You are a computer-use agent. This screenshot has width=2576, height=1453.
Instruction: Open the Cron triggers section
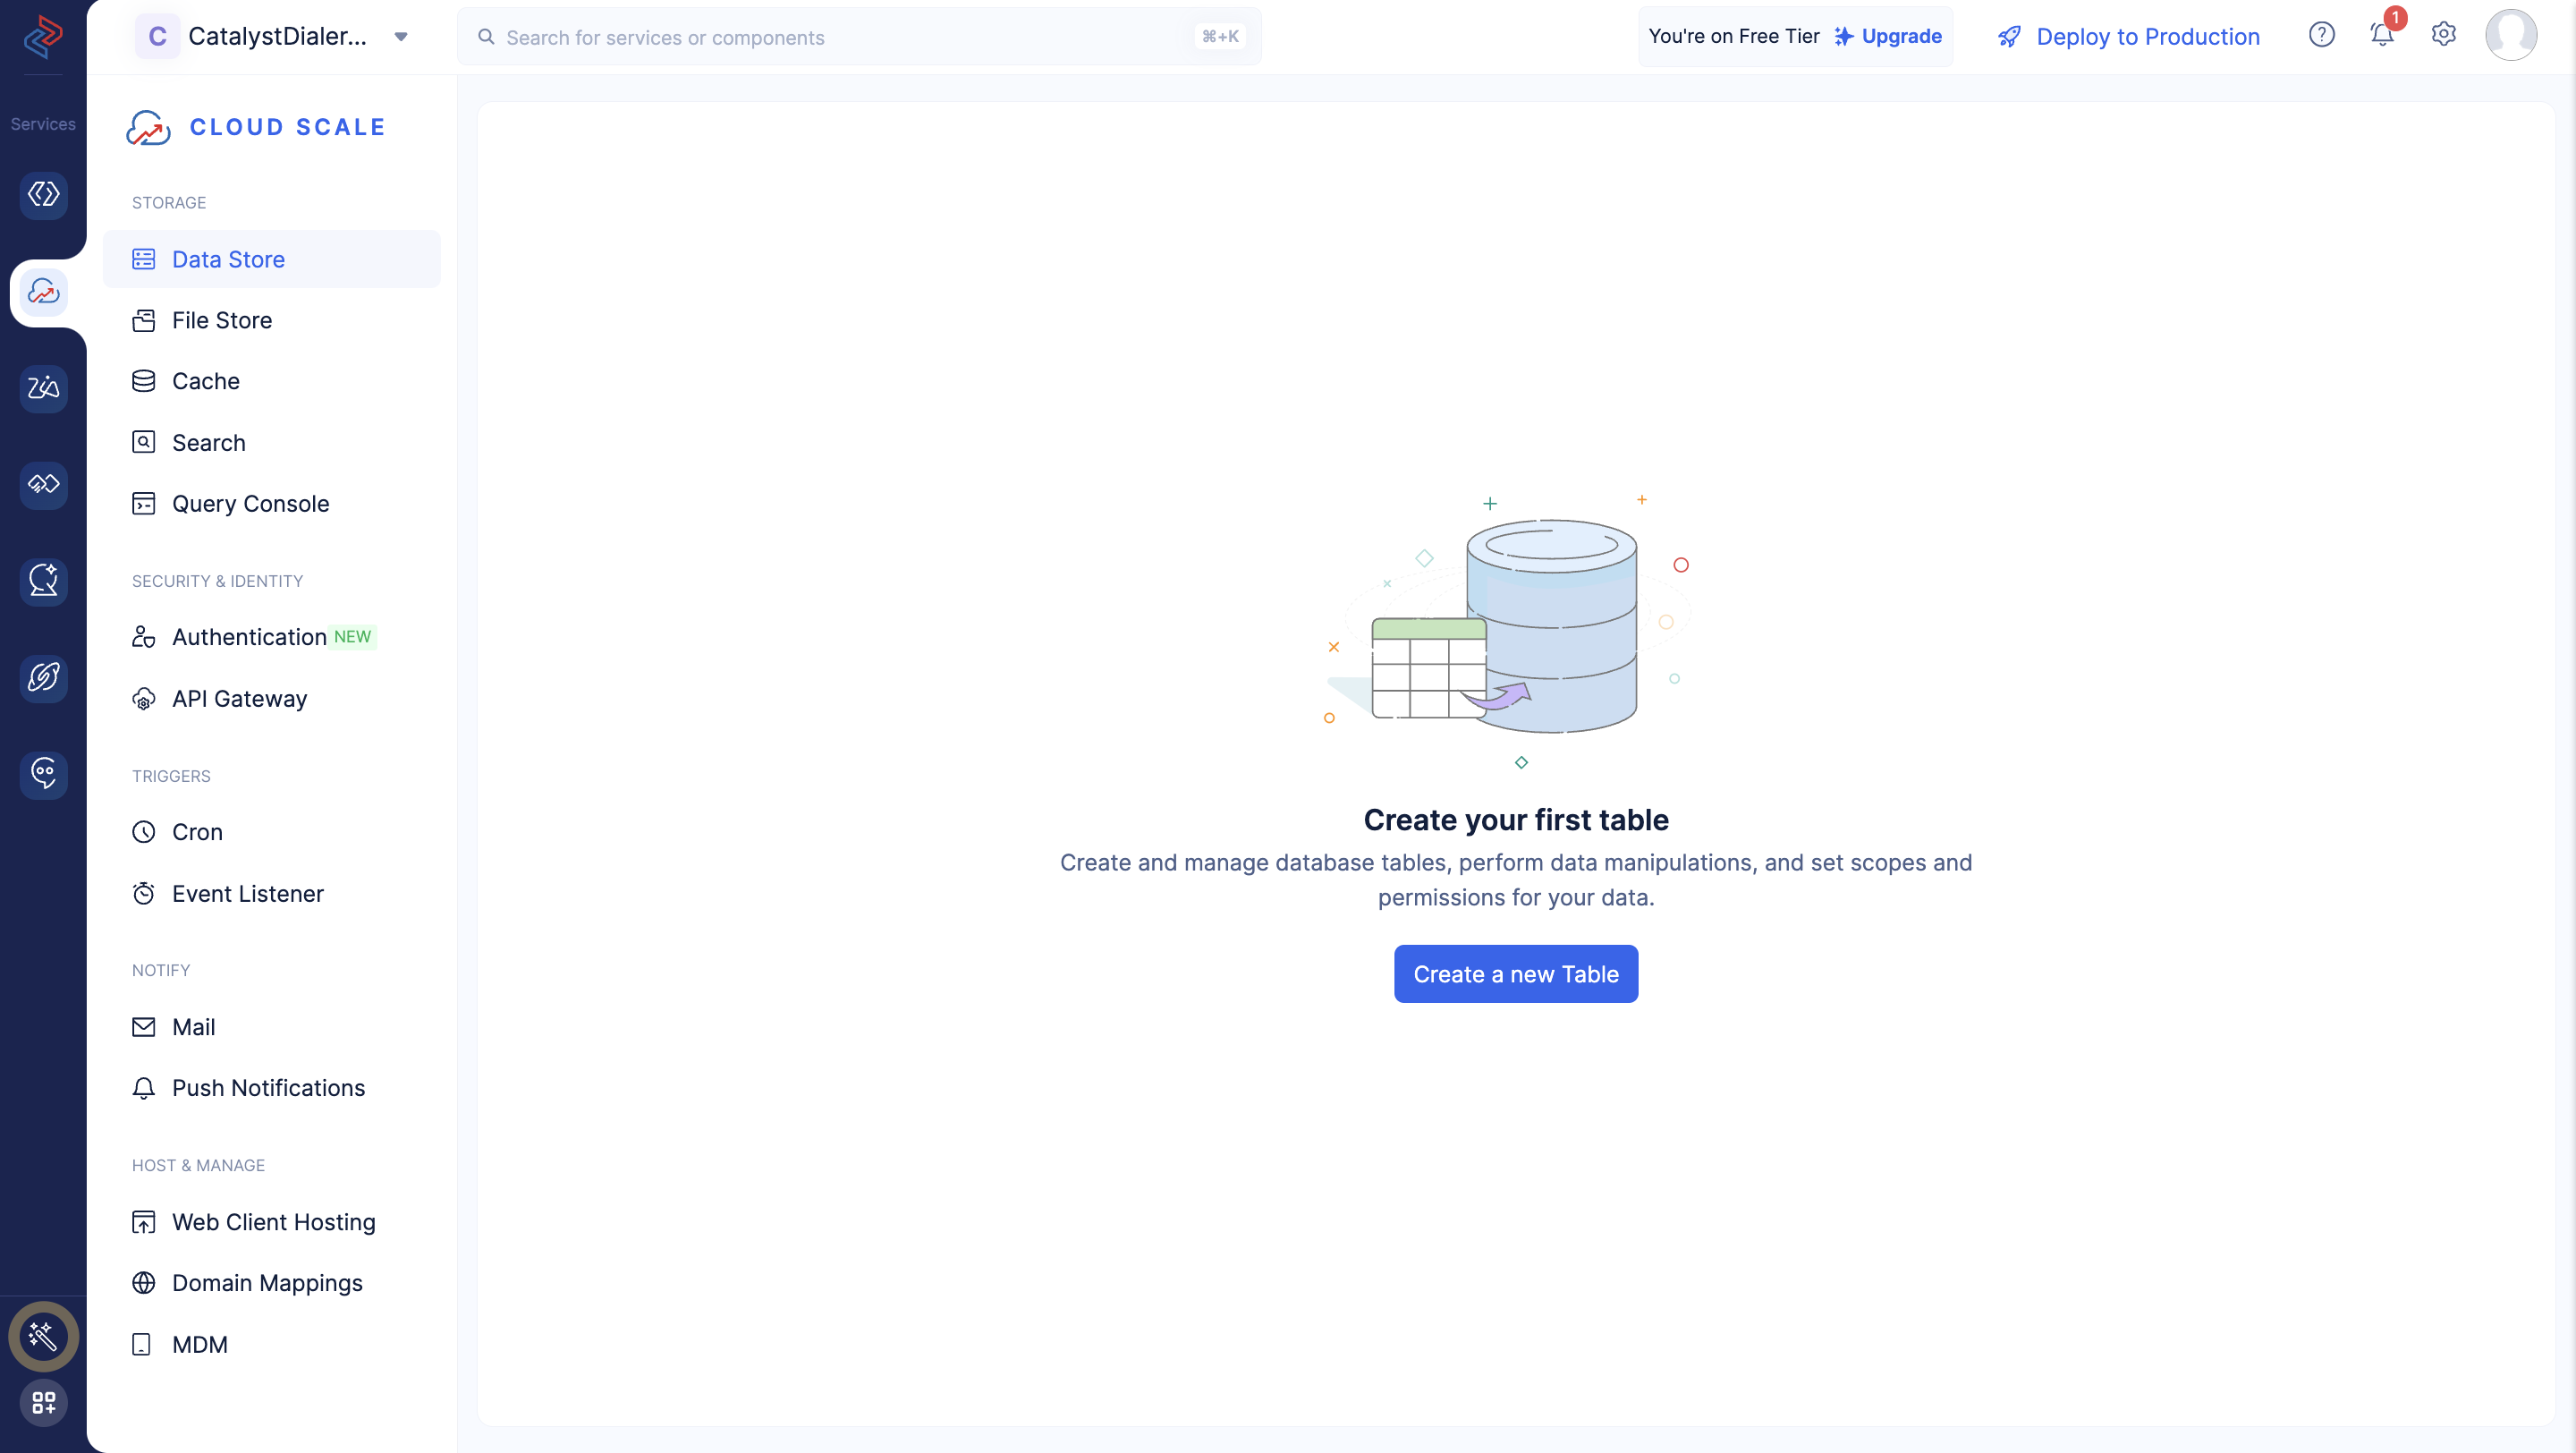[x=197, y=832]
